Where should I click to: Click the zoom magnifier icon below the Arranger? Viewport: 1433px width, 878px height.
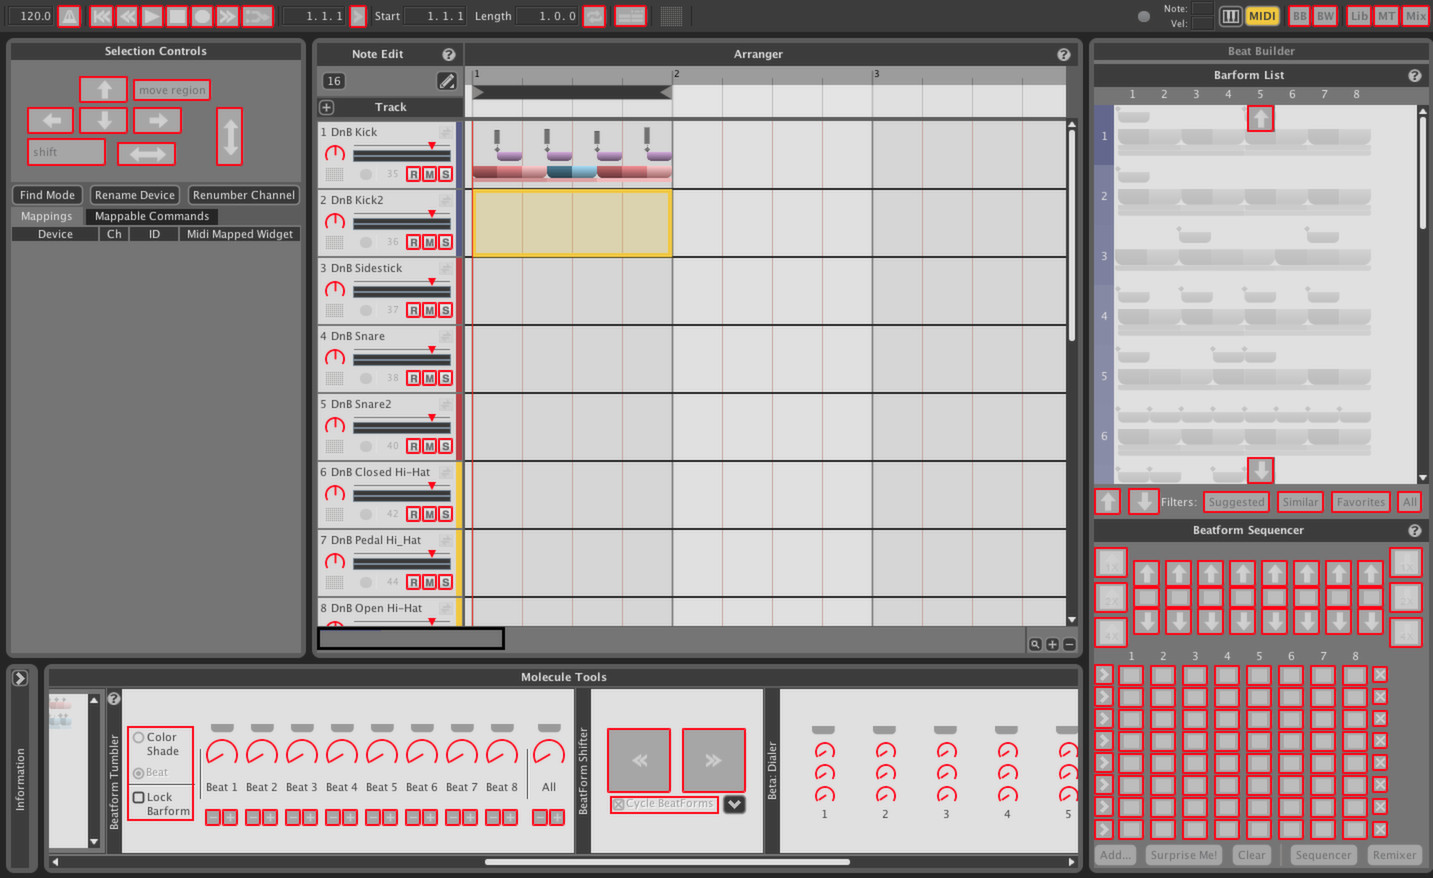[x=1036, y=643]
